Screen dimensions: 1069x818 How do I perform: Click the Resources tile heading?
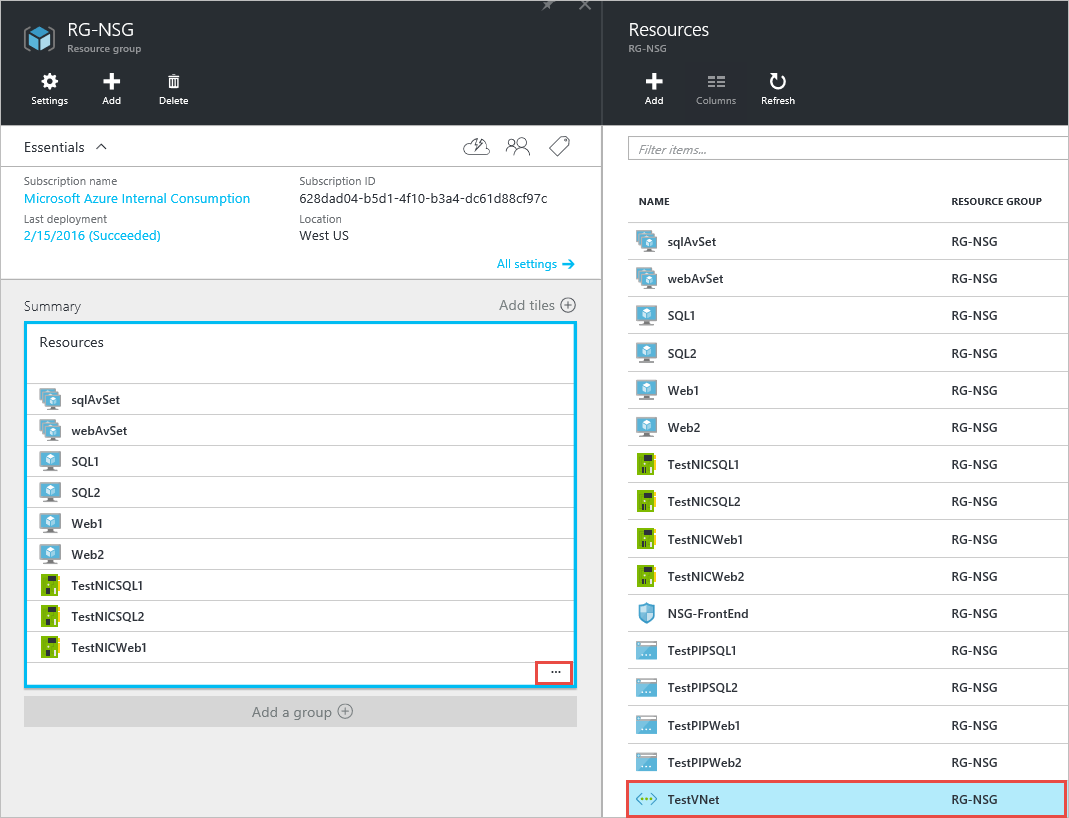point(72,342)
